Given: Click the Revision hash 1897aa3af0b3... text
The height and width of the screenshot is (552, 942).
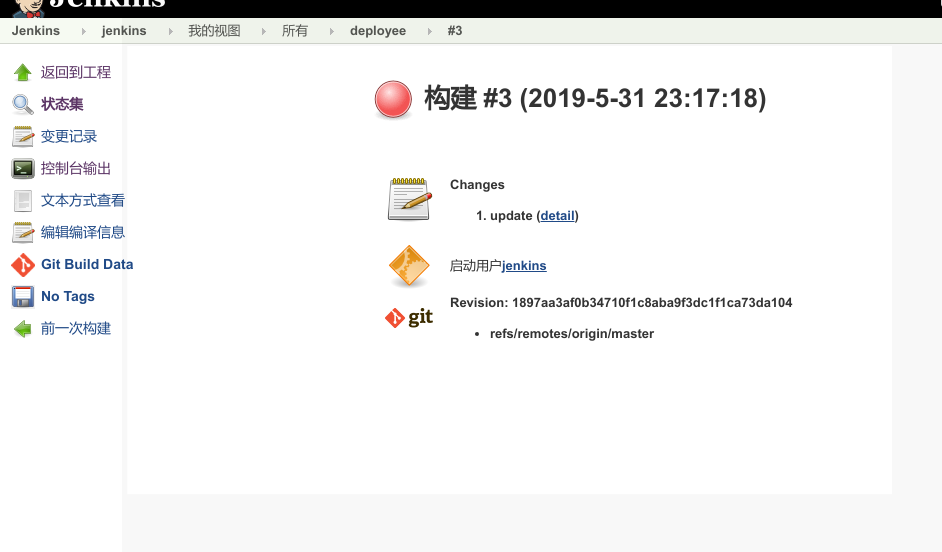Looking at the screenshot, I should 652,303.
